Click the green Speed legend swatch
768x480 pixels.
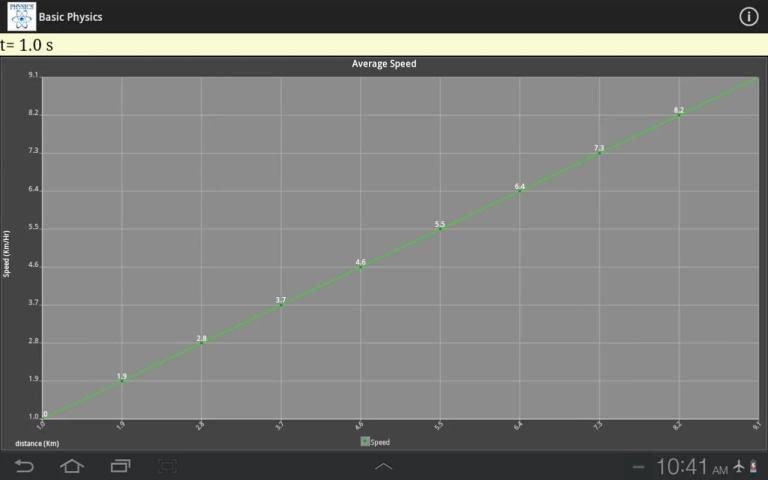tap(365, 441)
